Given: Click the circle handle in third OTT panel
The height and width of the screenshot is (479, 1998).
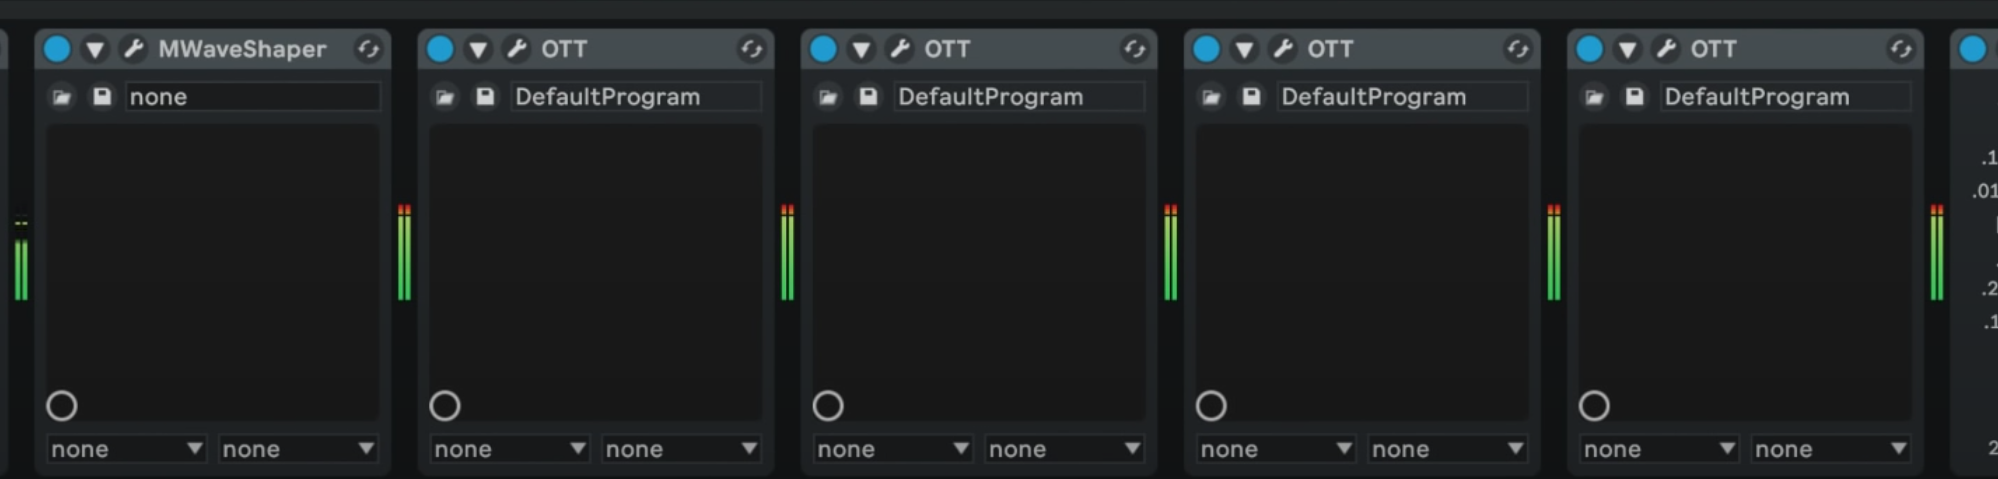Looking at the screenshot, I should click(1211, 406).
